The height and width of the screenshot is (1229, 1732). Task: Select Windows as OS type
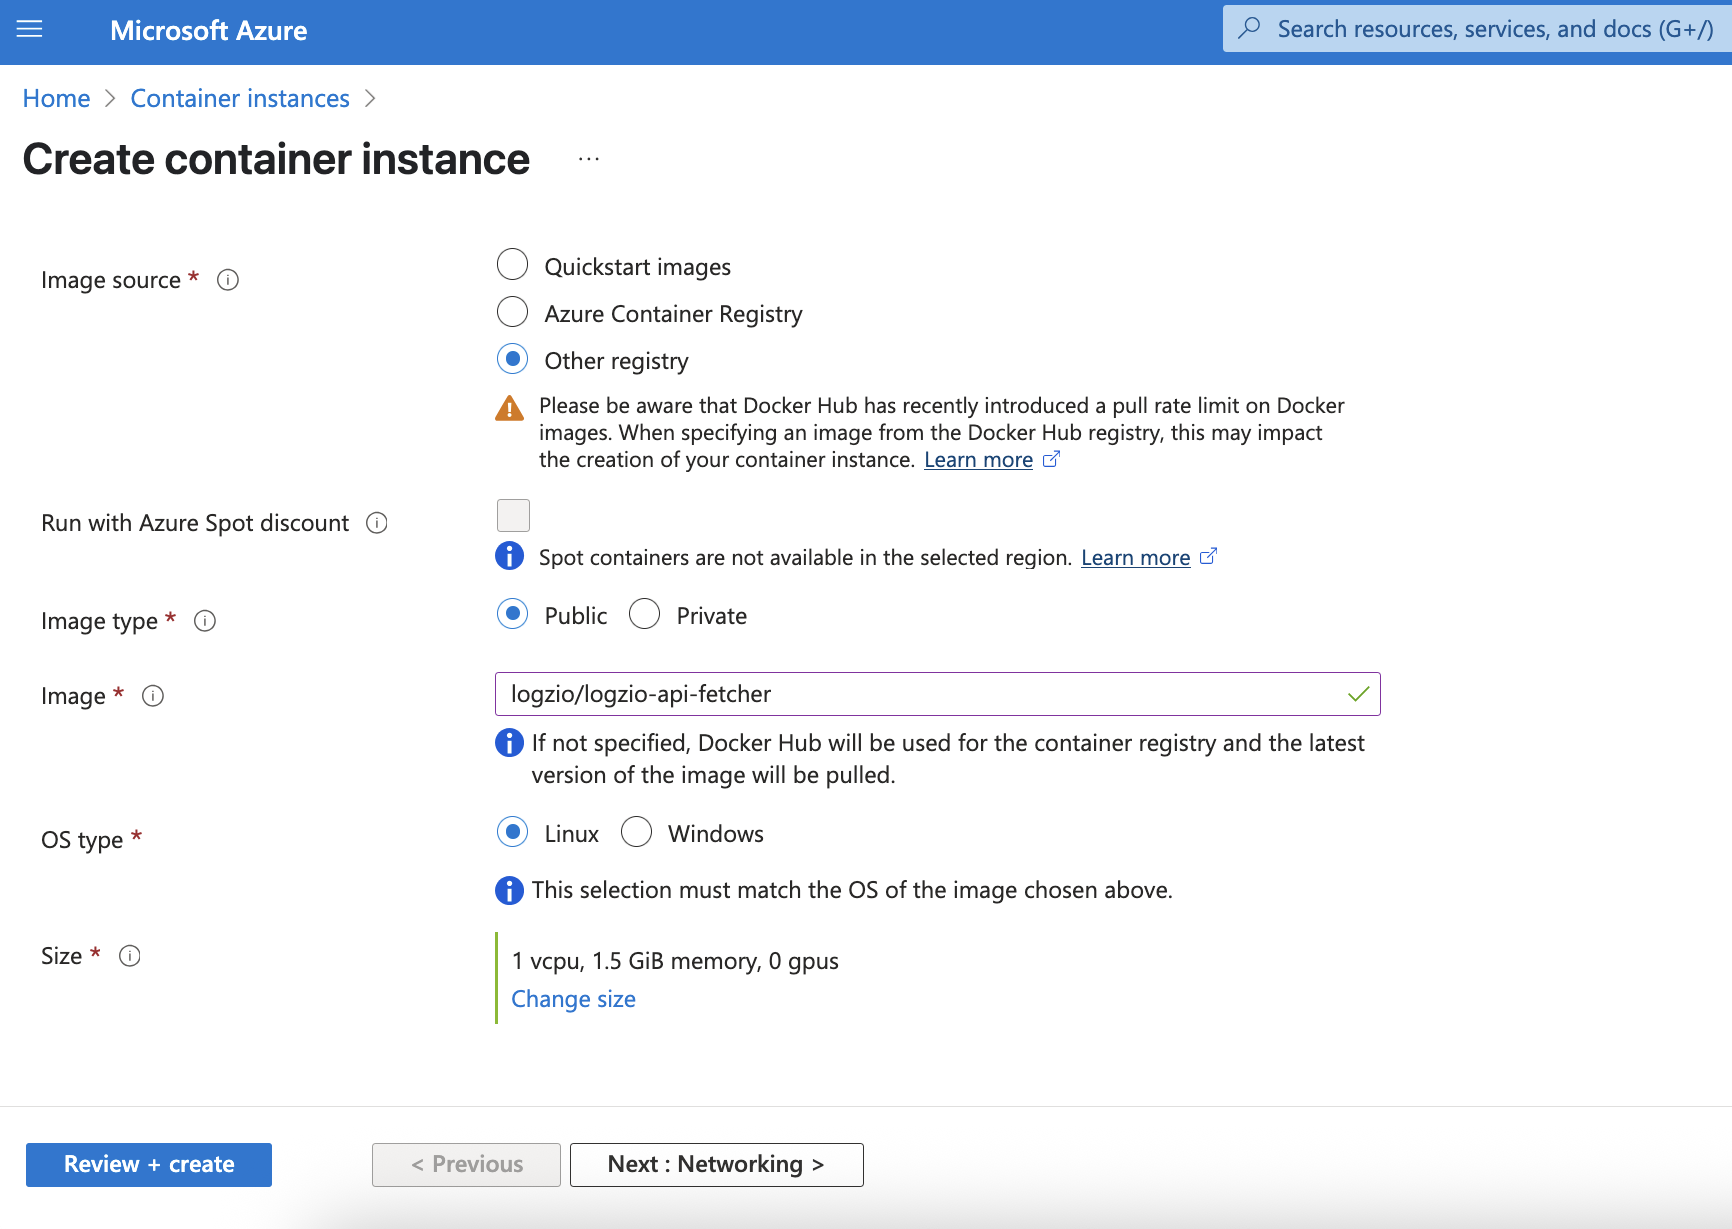pos(637,832)
